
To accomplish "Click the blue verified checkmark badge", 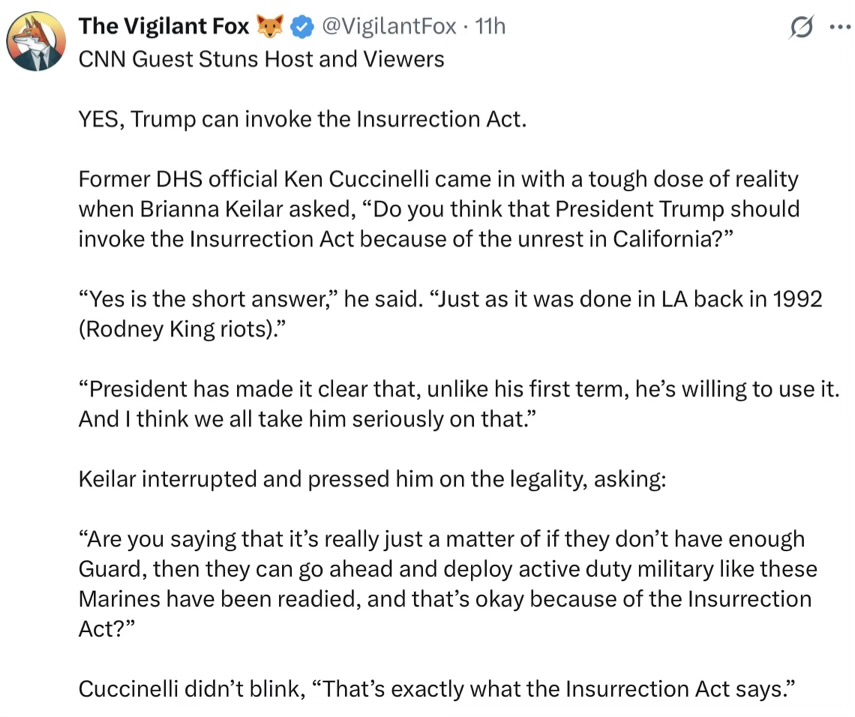I will click(x=302, y=27).
